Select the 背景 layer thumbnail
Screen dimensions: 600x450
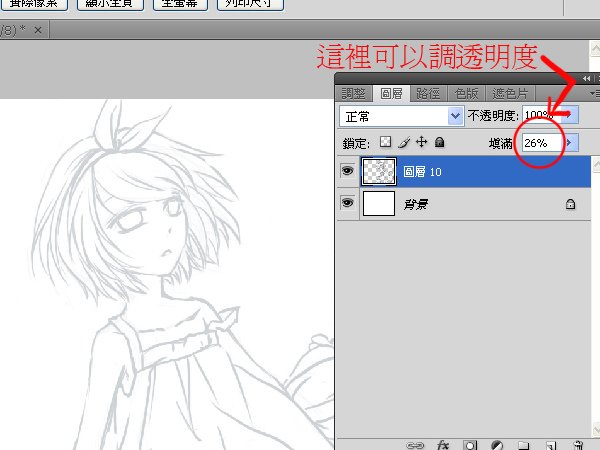coord(379,203)
